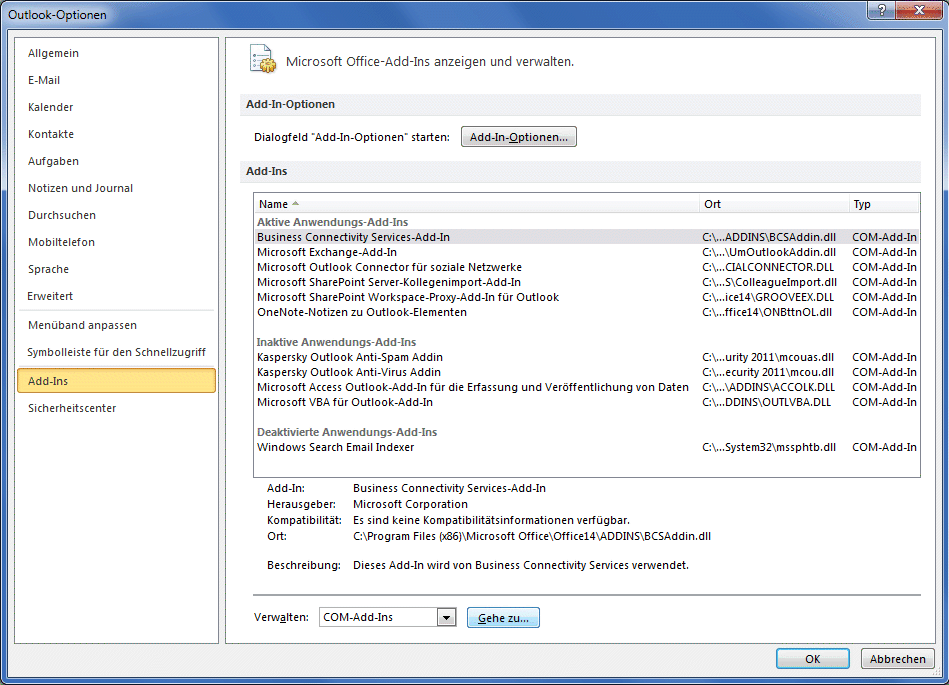The width and height of the screenshot is (949, 685).
Task: Select Kaspersky Outlook Anti-Spam Addin row
Action: click(350, 357)
